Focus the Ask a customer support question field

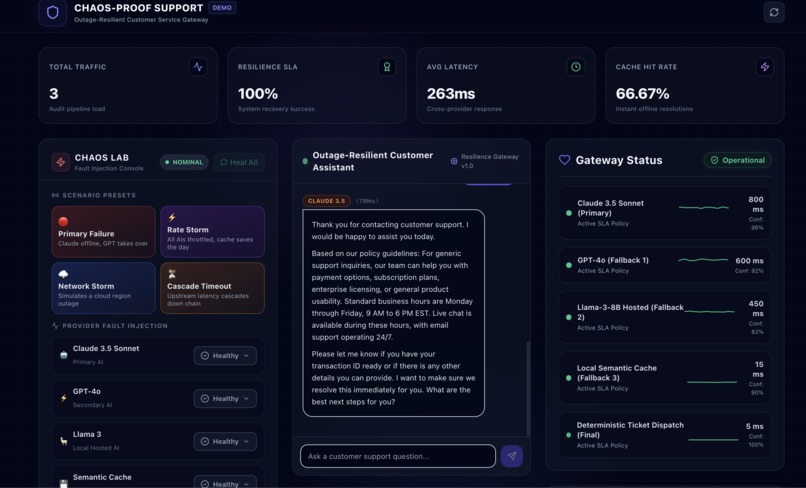pyautogui.click(x=398, y=456)
